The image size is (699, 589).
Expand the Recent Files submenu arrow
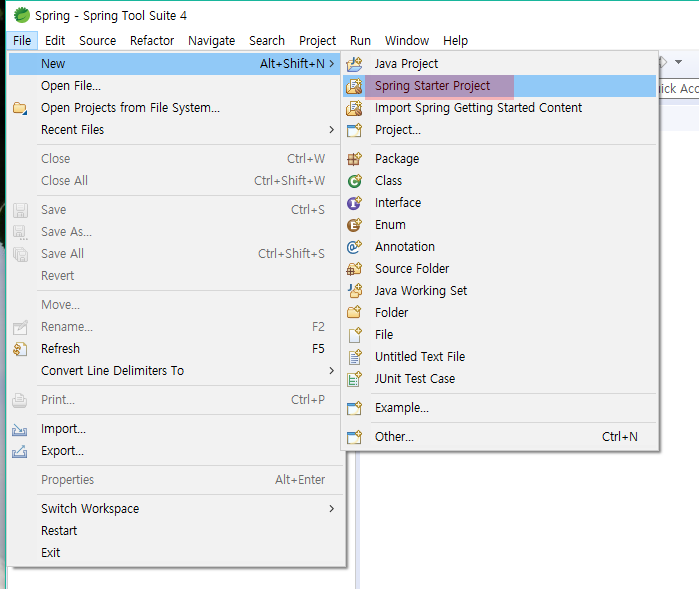(x=331, y=130)
